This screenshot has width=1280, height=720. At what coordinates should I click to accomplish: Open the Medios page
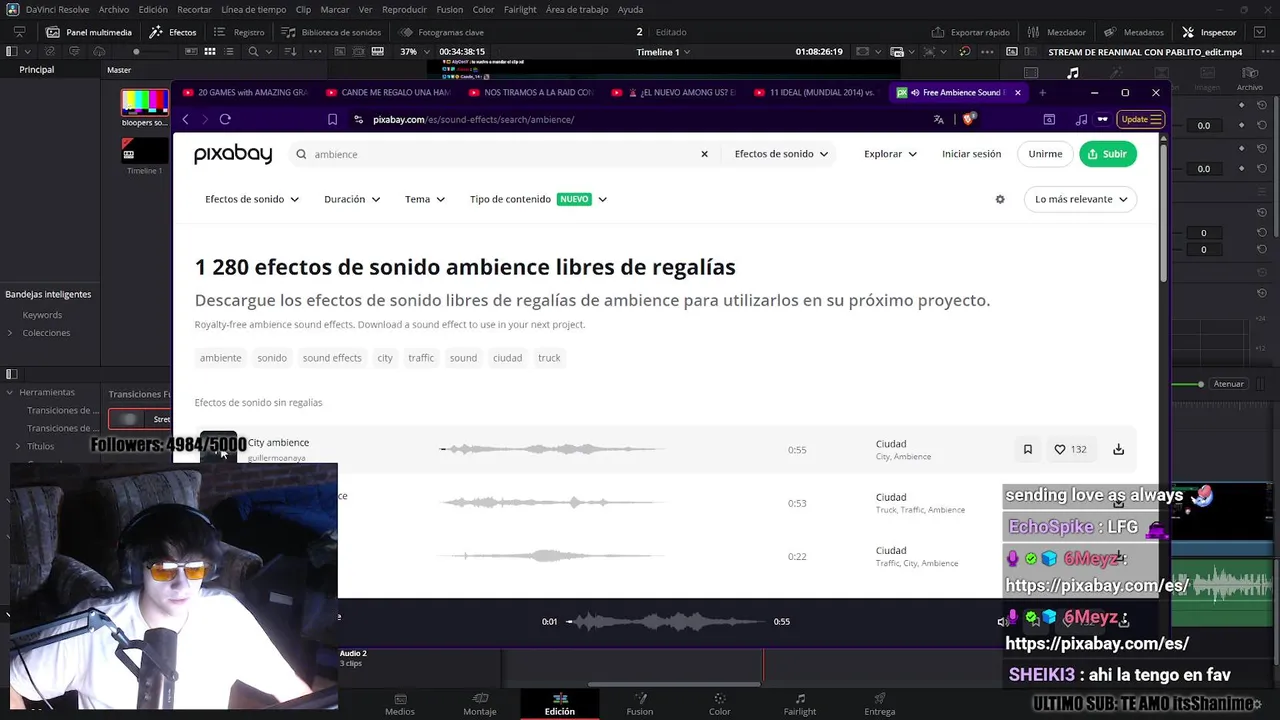[x=400, y=705]
